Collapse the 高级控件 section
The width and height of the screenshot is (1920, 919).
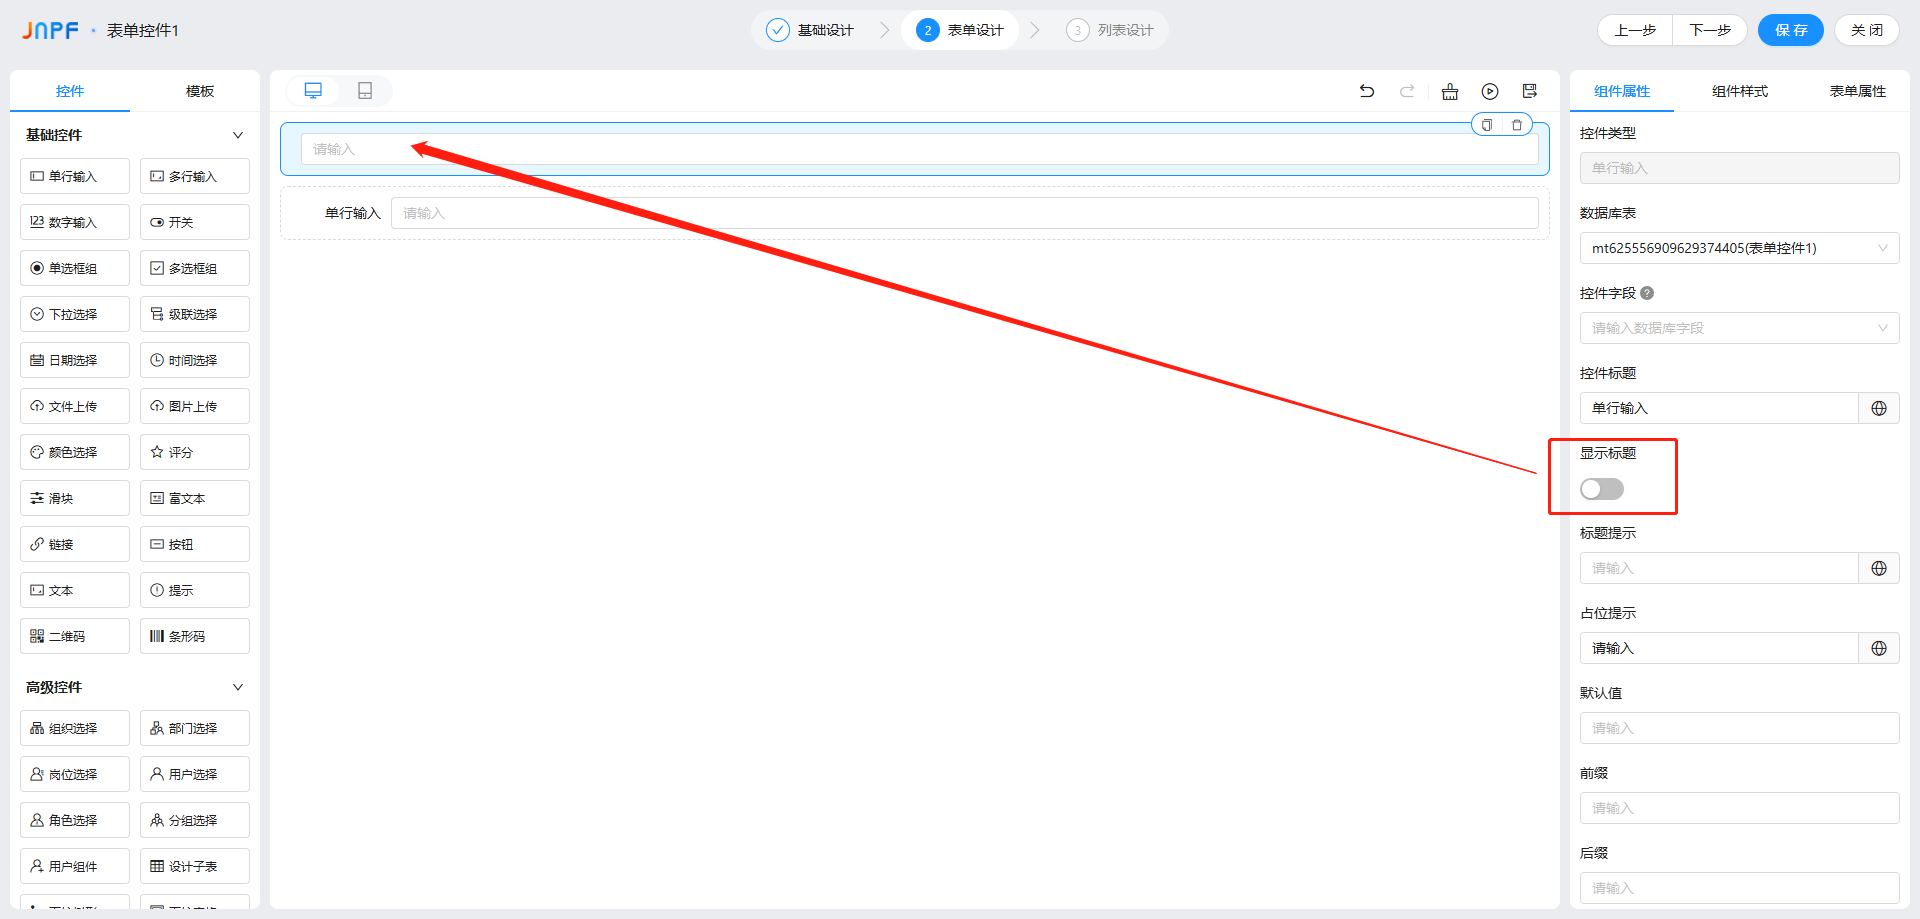[238, 687]
